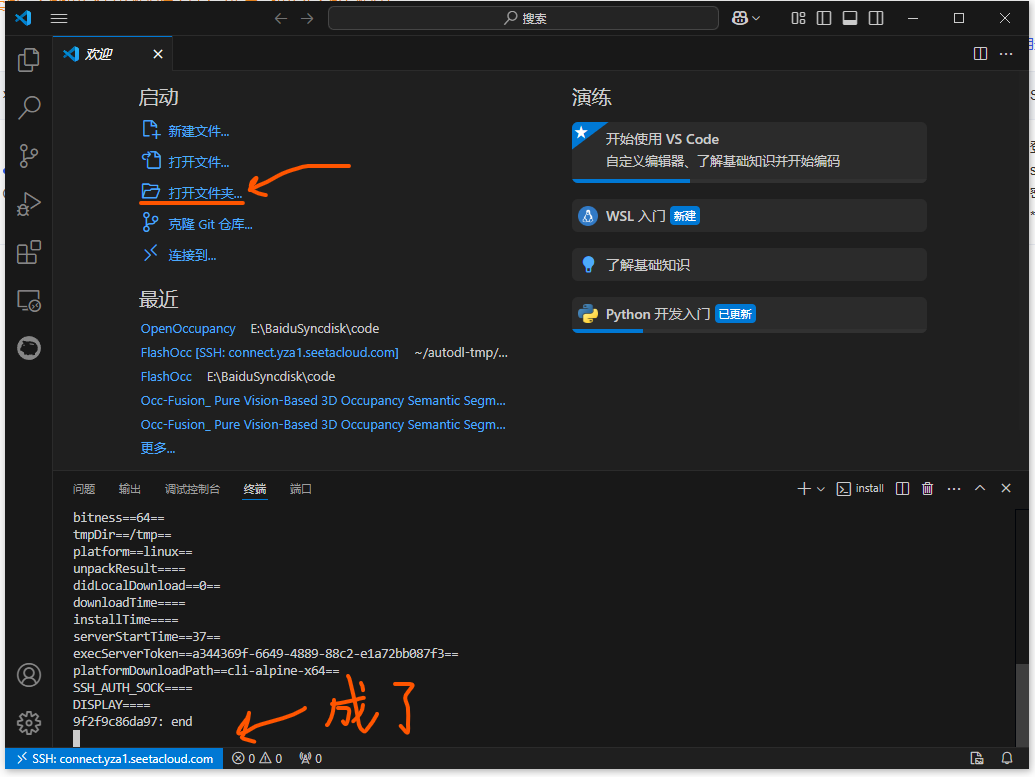The image size is (1035, 777).
Task: Click the 9f2f9c86da97: end terminal line
Action: [x=133, y=722]
